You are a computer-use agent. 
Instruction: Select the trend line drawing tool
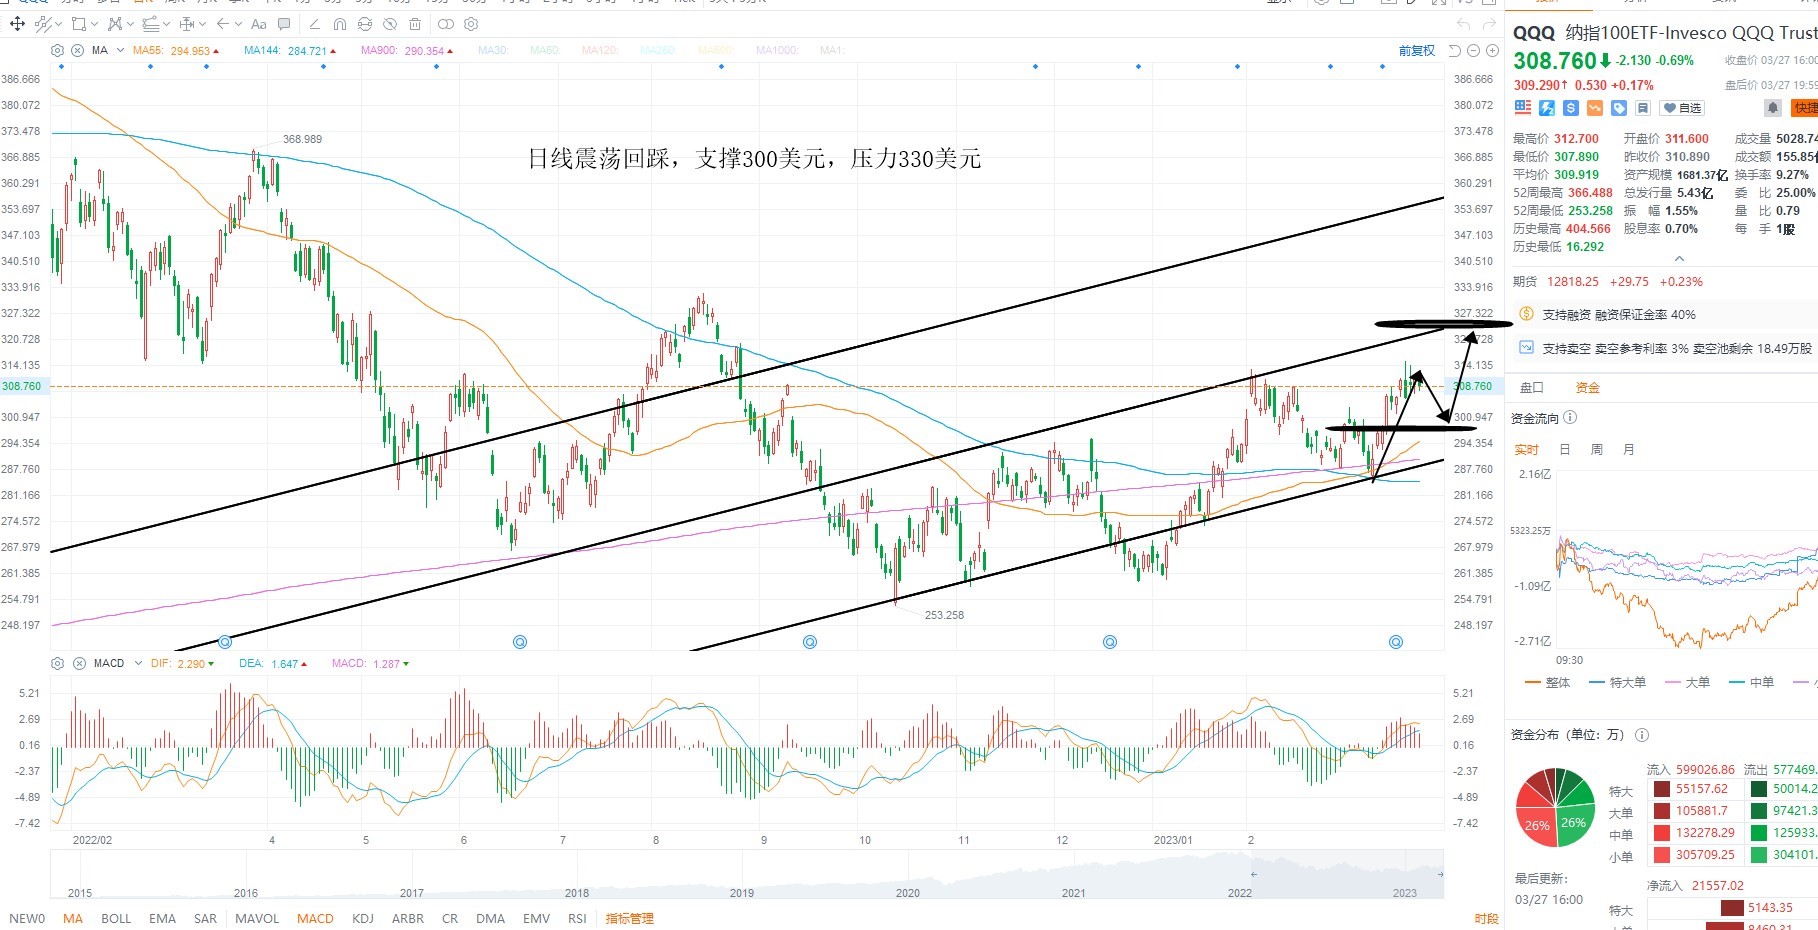coord(42,24)
